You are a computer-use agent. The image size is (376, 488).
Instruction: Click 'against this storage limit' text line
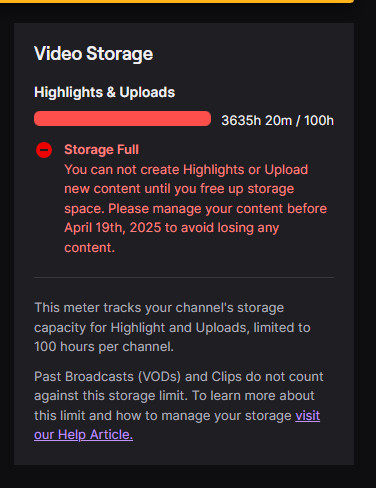174,396
